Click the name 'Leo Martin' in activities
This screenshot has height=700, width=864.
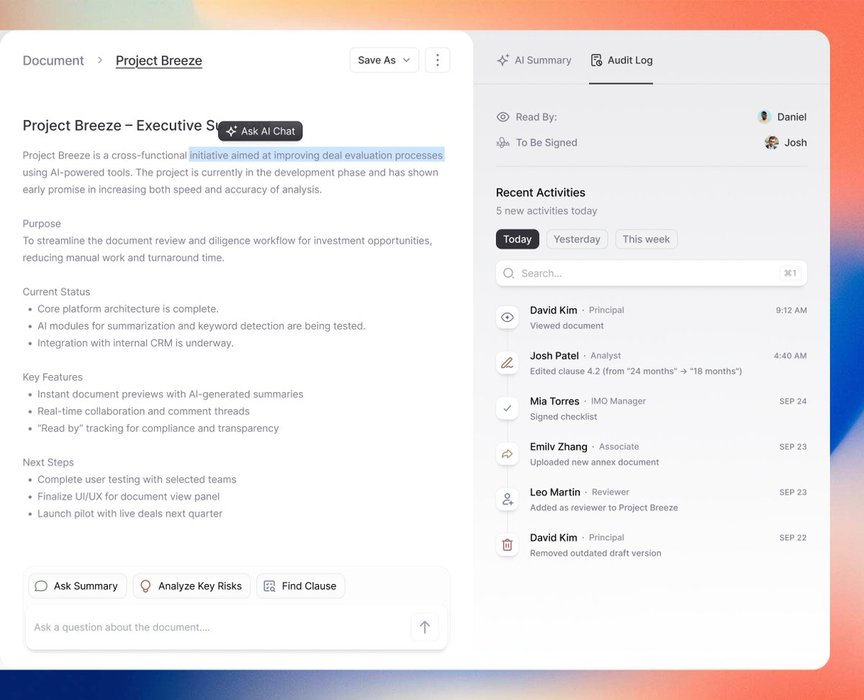(555, 492)
